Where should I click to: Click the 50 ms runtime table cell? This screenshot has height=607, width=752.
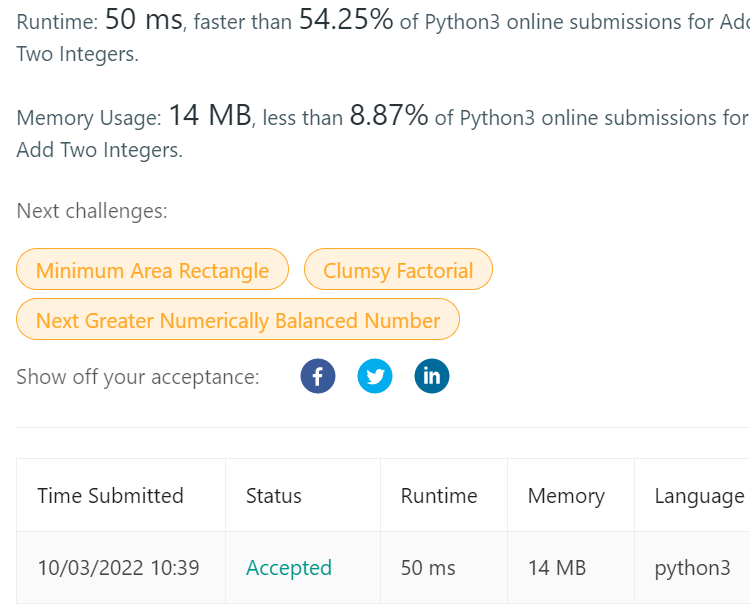coord(428,568)
